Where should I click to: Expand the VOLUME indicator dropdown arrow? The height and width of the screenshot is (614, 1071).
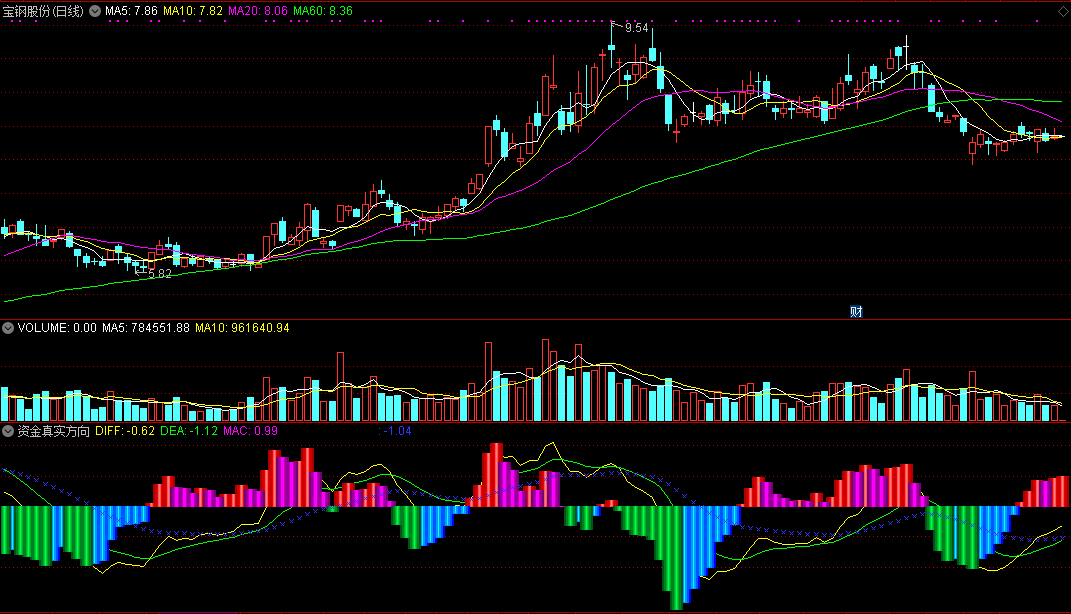[x=8, y=328]
